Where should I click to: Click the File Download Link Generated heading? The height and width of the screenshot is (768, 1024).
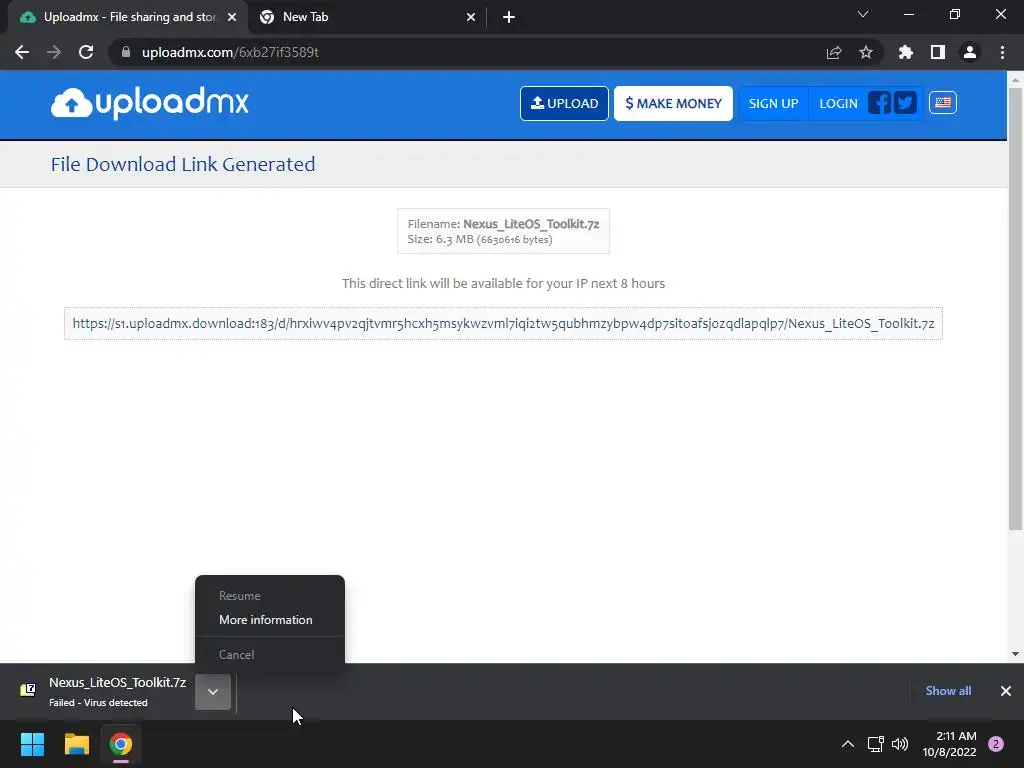point(183,164)
